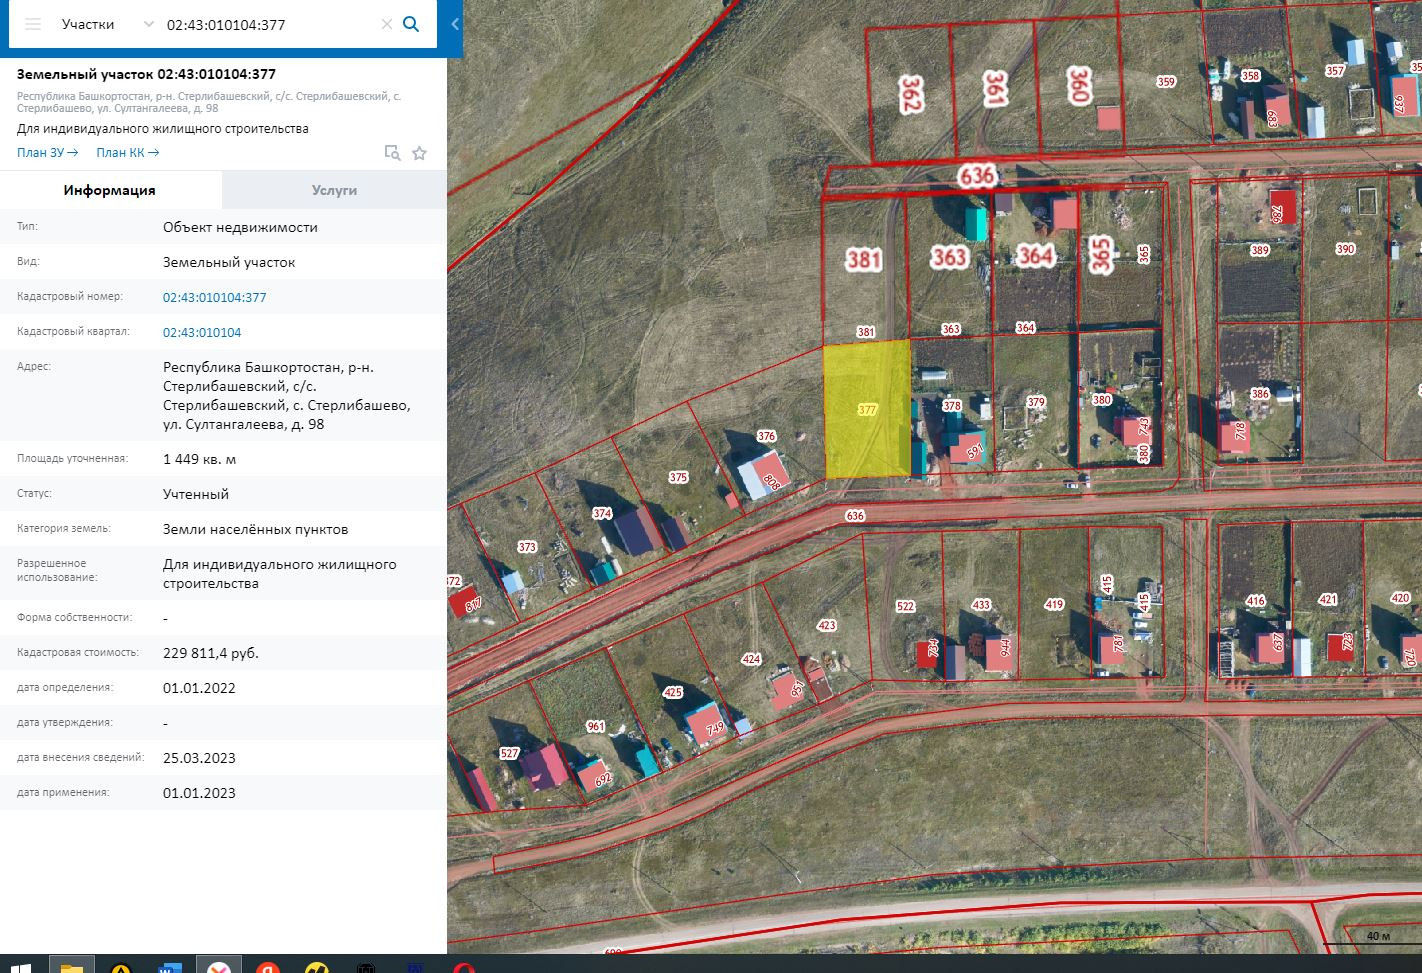The image size is (1422, 973).
Task: Open the Участки search type dropdown
Action: click(107, 24)
